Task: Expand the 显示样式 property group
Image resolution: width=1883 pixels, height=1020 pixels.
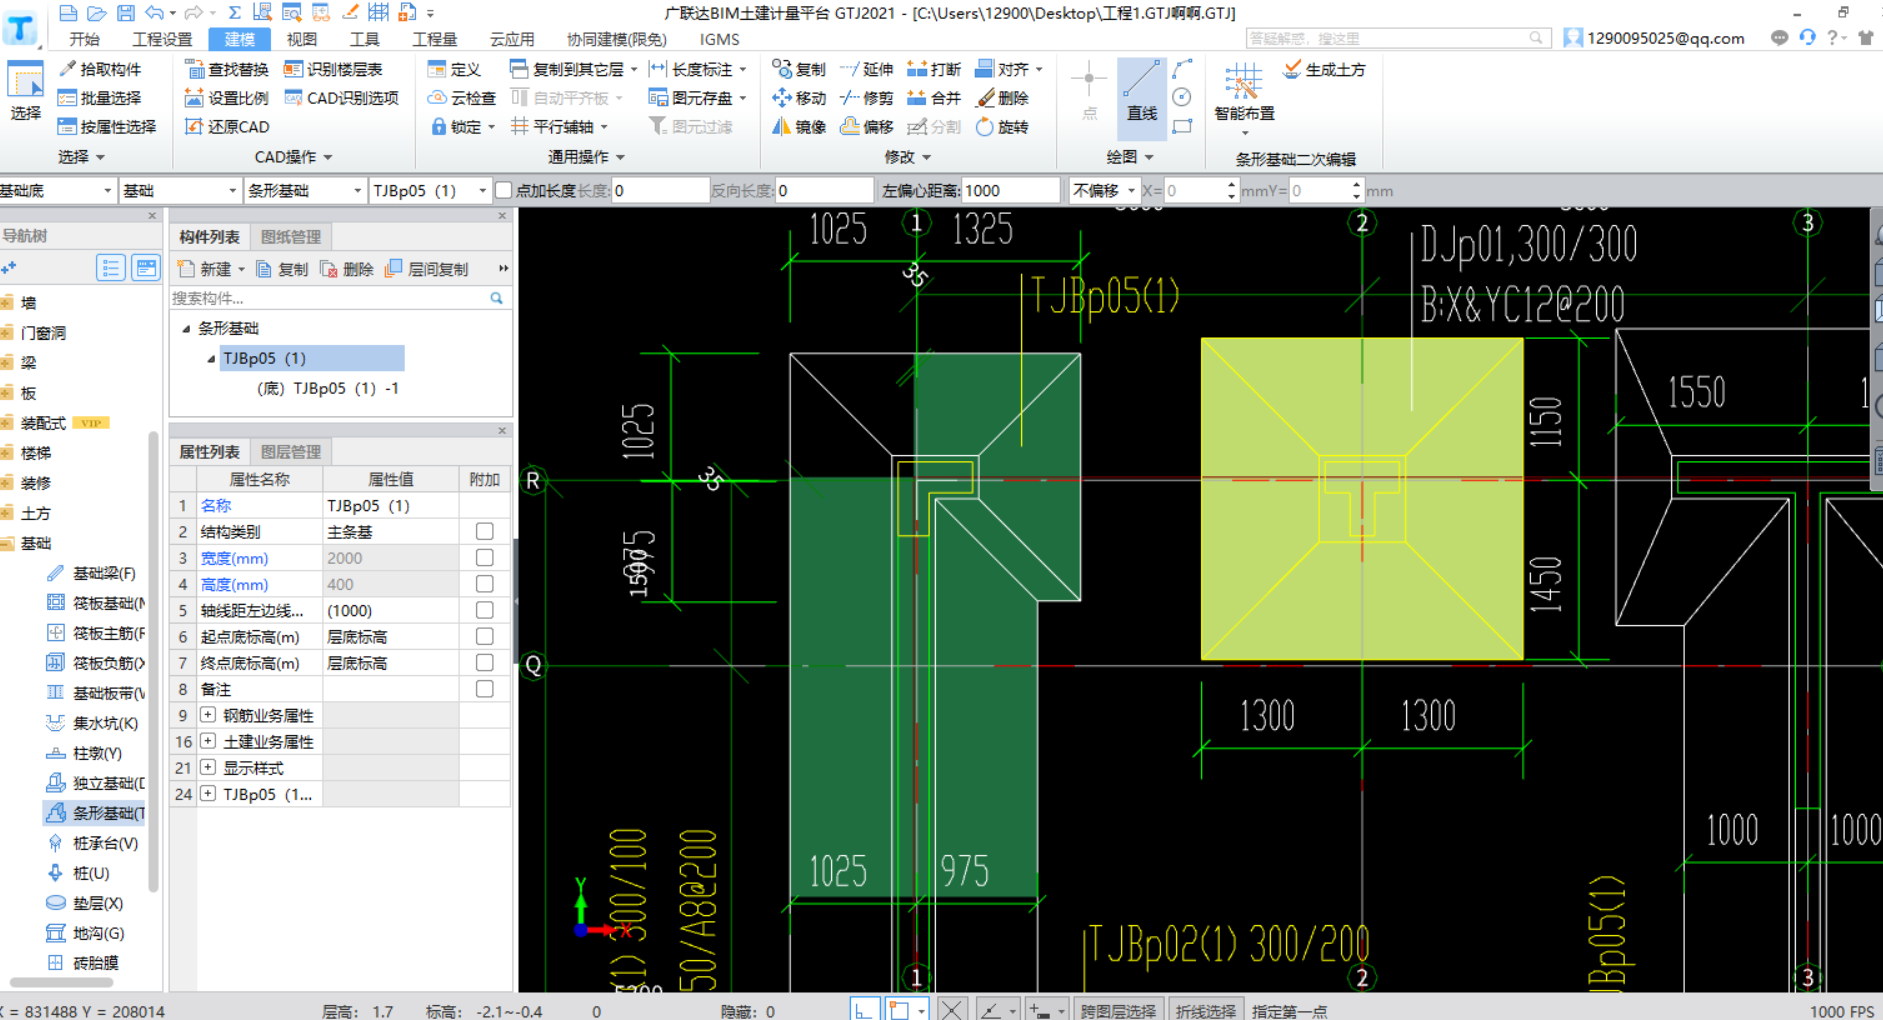Action: pyautogui.click(x=208, y=767)
